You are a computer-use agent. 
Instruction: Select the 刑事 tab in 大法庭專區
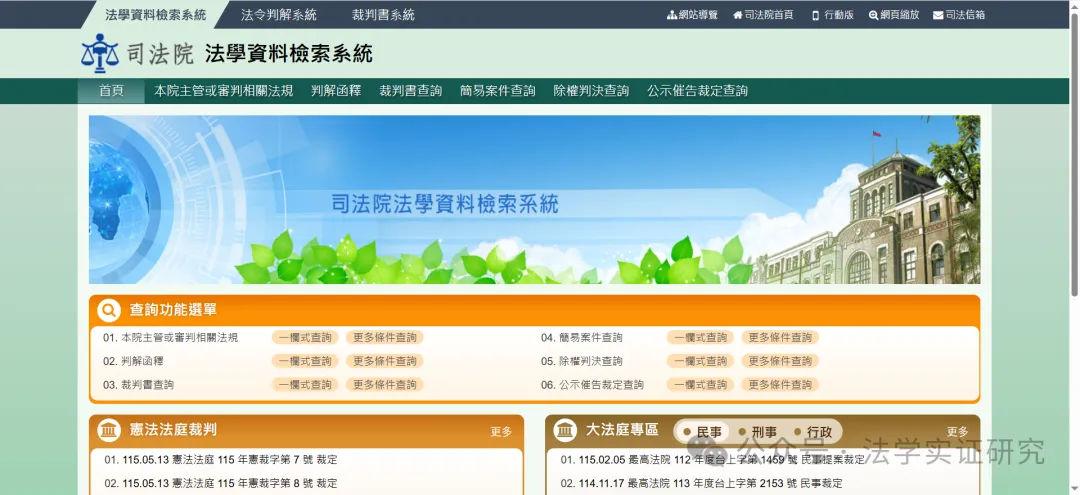point(757,432)
